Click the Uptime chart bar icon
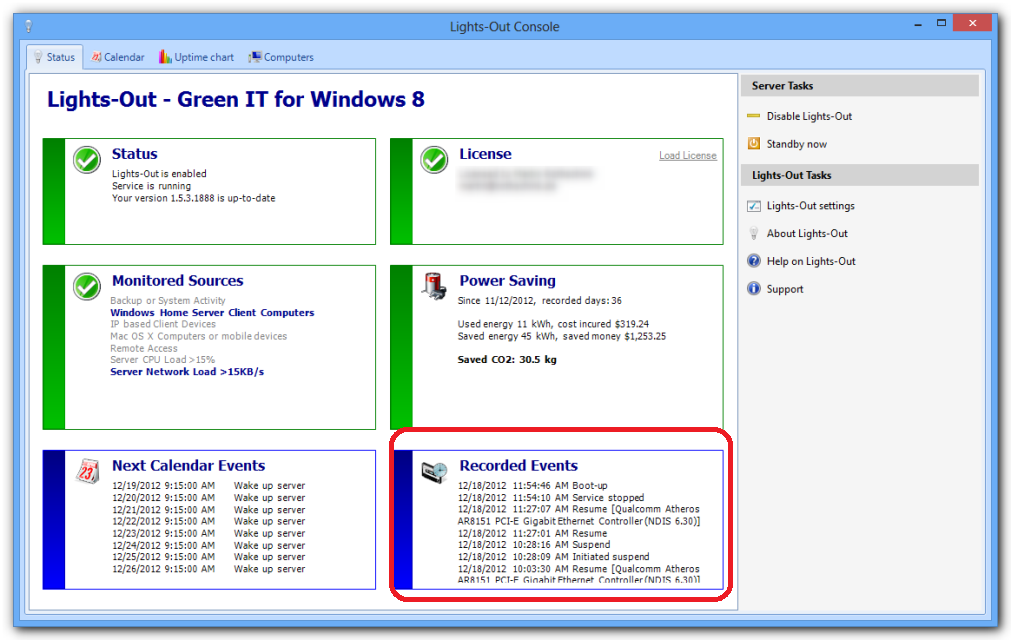This screenshot has height=640, width=1011. pos(165,57)
